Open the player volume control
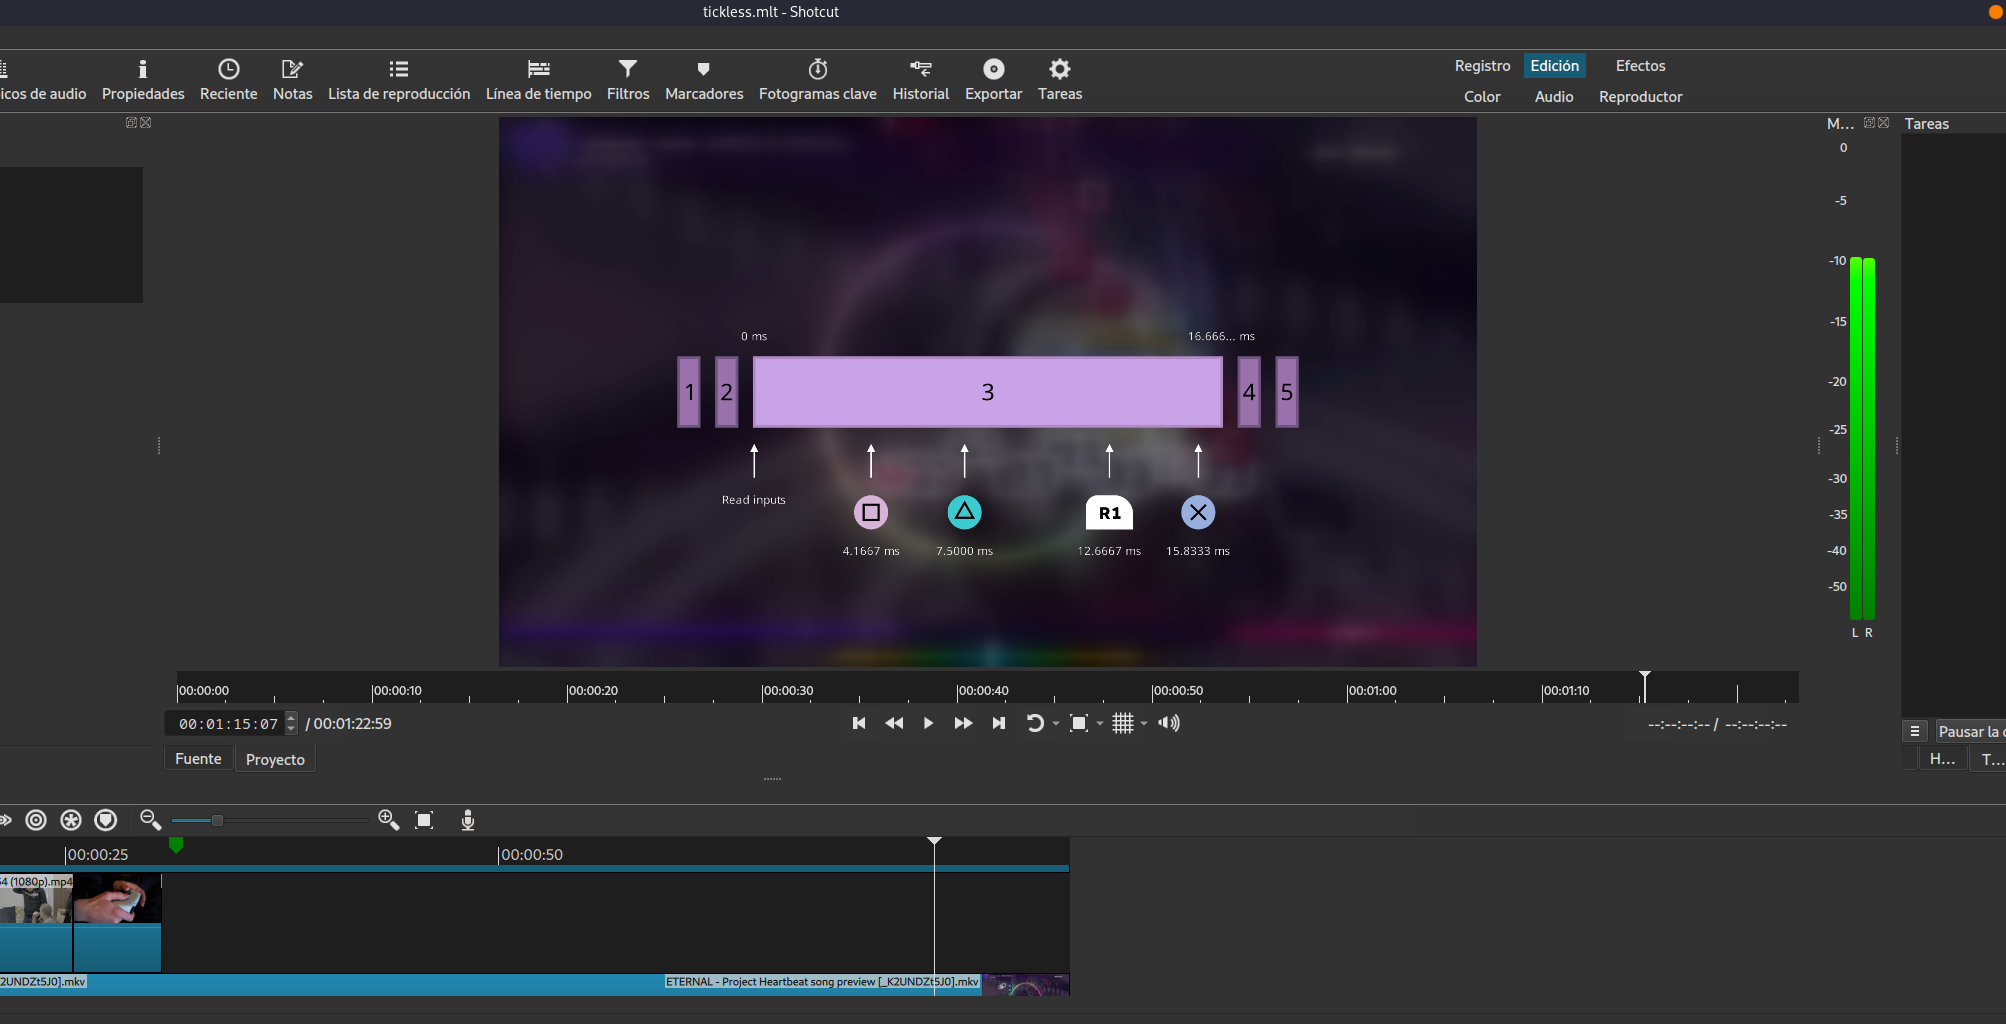The width and height of the screenshot is (2006, 1024). point(1169,723)
